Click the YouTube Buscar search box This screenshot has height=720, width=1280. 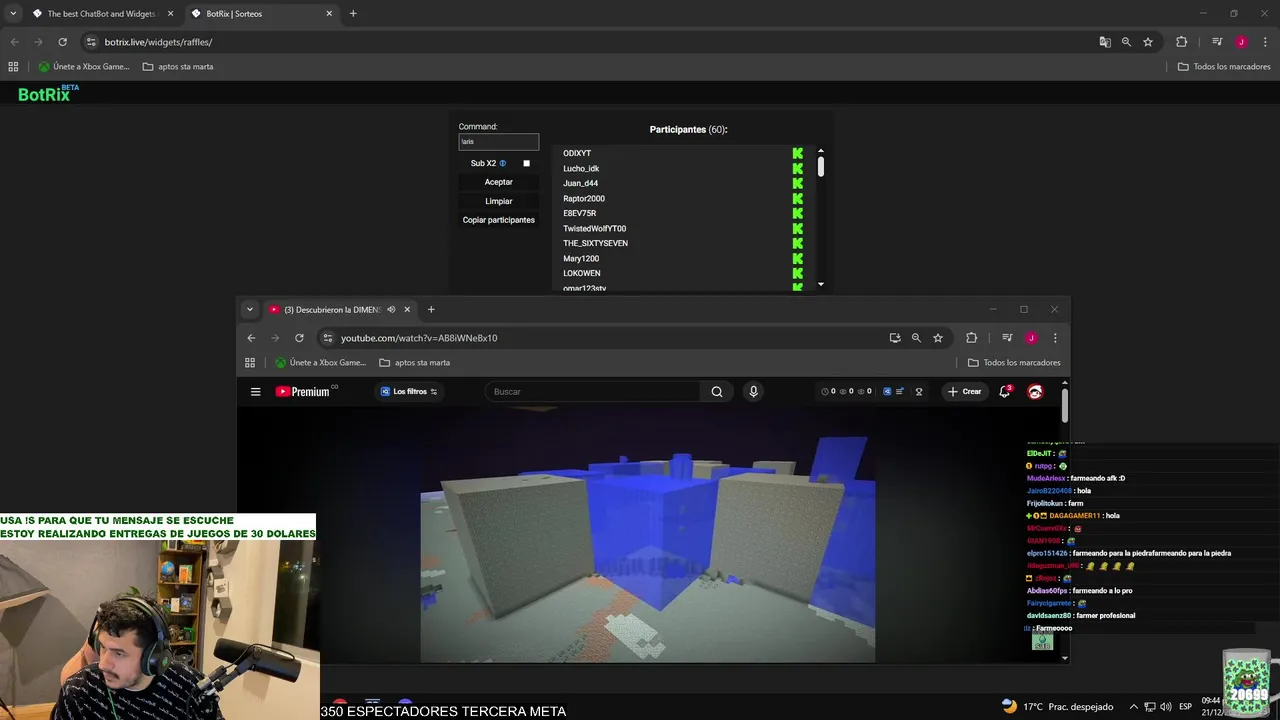point(594,392)
